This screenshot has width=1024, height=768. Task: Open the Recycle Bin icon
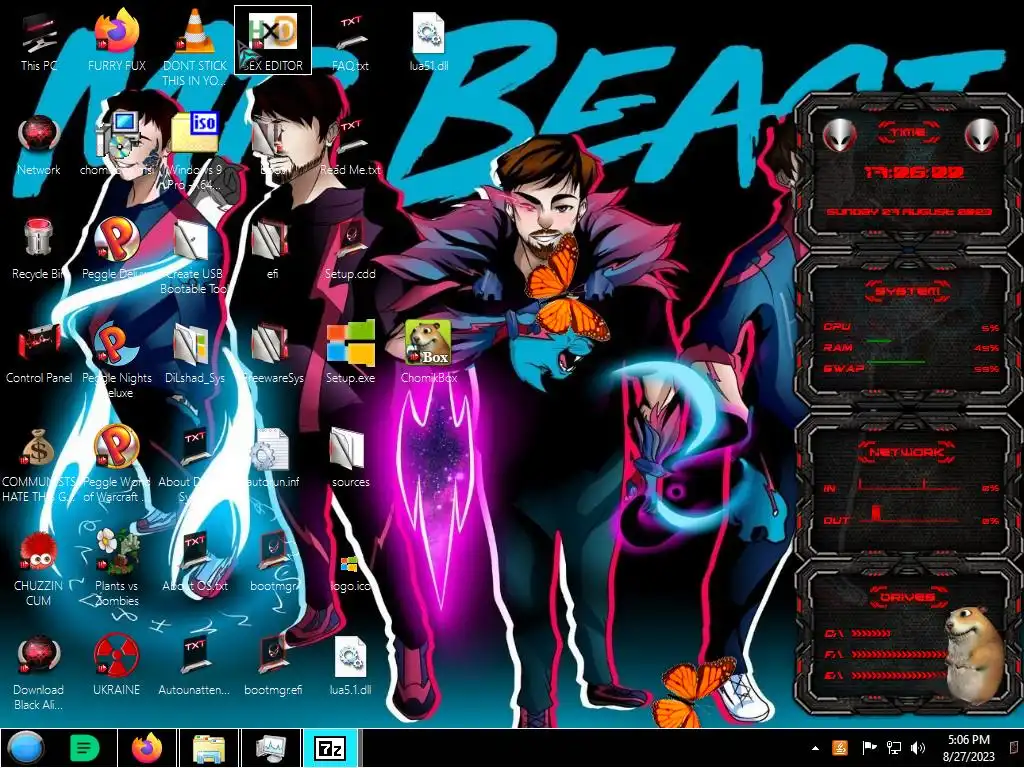pos(39,249)
